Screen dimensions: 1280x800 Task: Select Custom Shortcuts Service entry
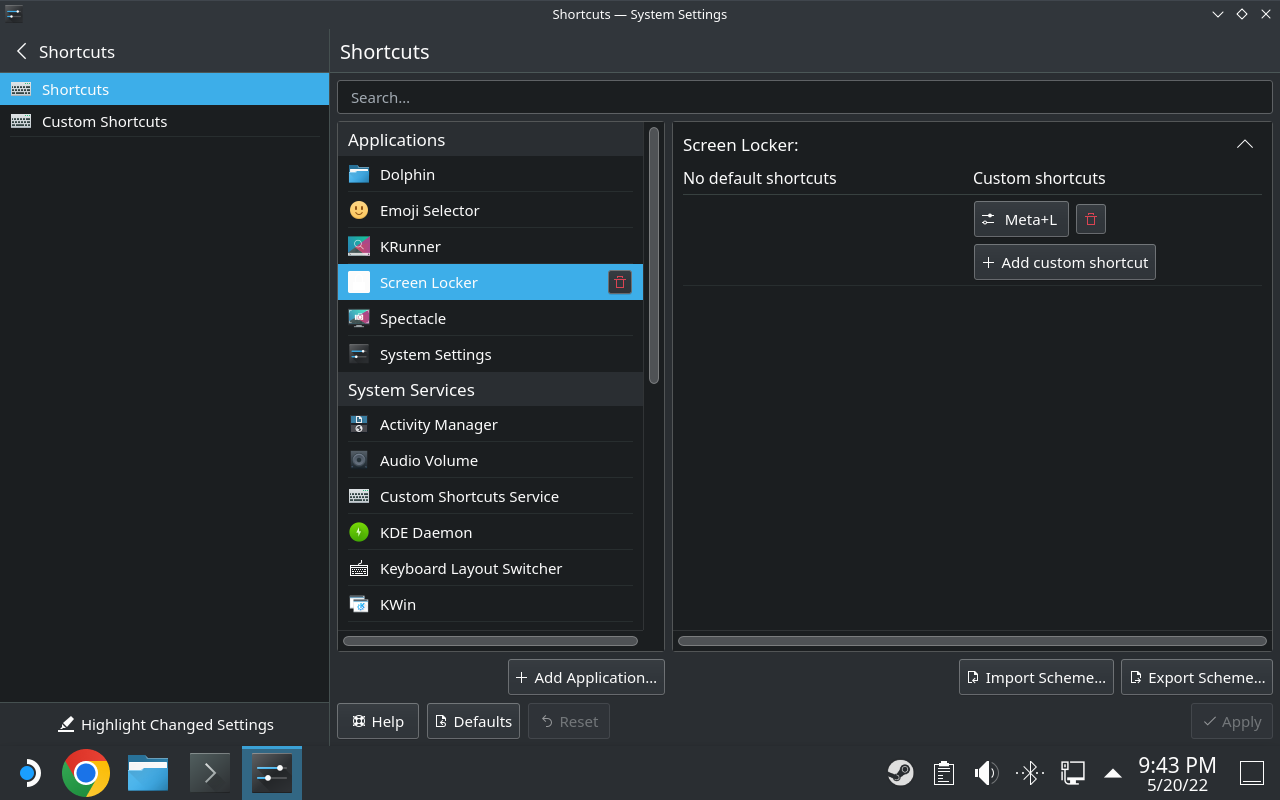pyautogui.click(x=490, y=496)
